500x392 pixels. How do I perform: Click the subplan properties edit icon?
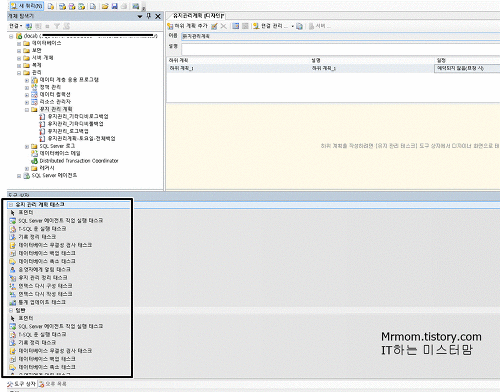pos(214,26)
